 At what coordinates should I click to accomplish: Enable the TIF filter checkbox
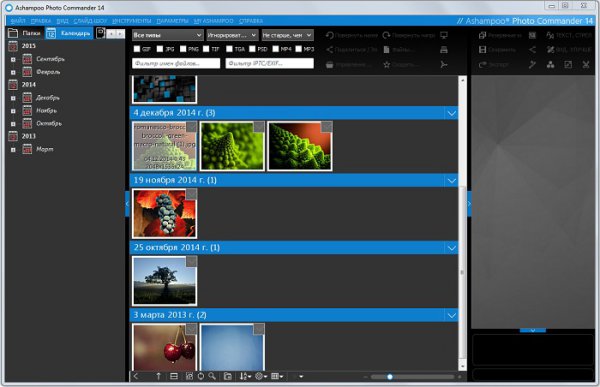click(x=206, y=49)
